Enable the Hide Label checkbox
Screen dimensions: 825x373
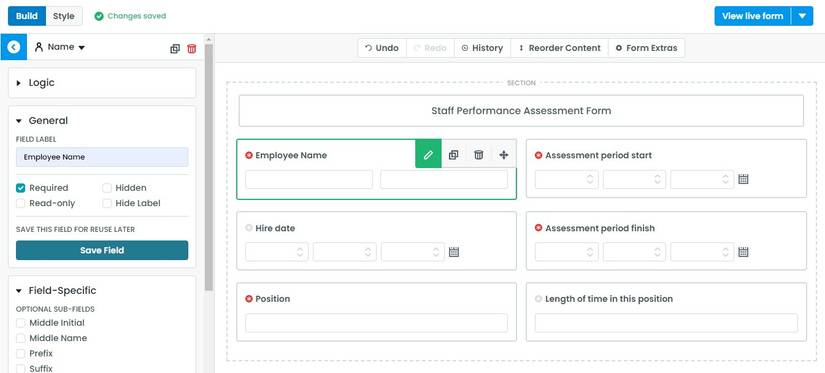coord(107,203)
